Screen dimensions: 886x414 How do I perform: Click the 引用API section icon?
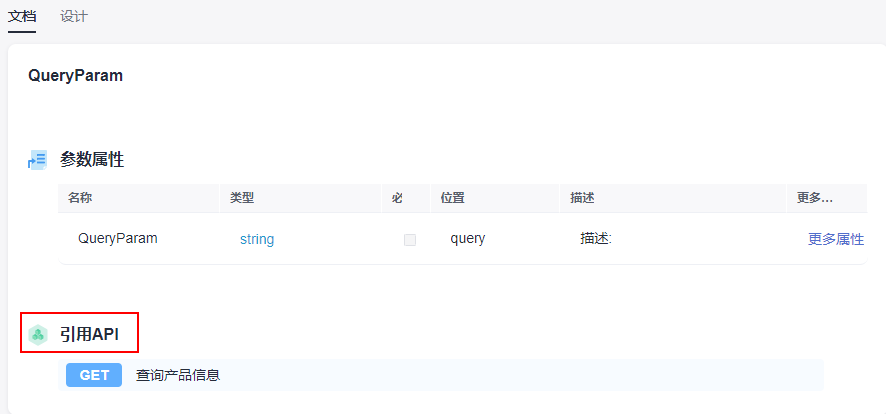coord(38,335)
